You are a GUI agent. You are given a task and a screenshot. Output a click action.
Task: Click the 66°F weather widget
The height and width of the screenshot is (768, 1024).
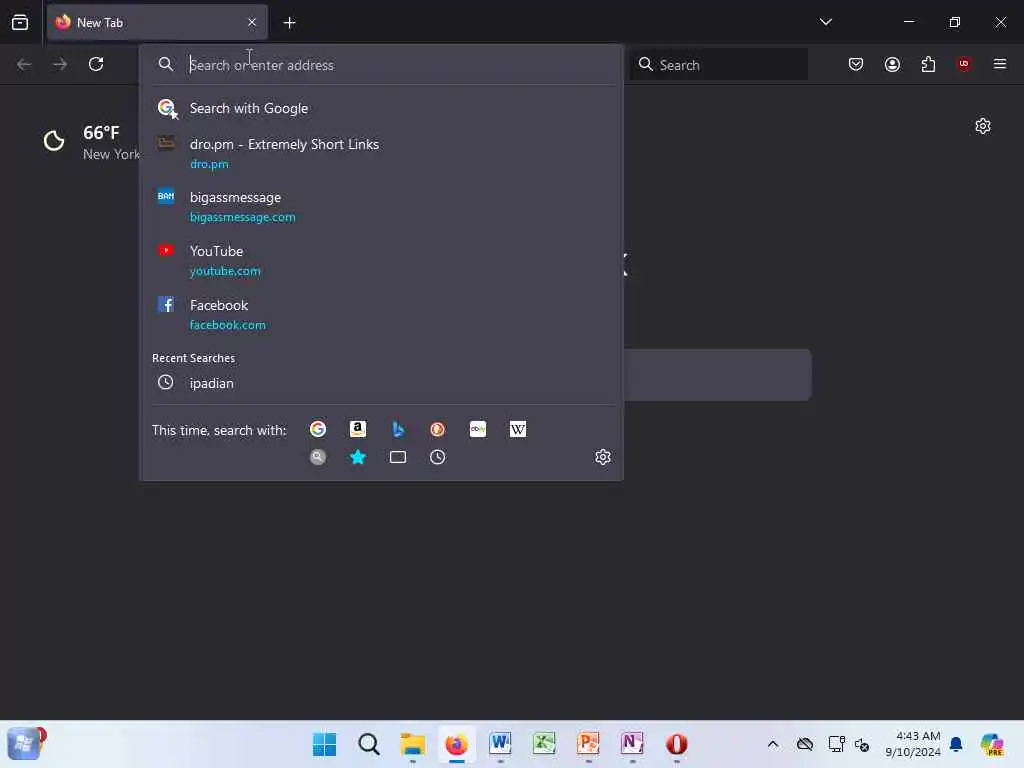[91, 142]
